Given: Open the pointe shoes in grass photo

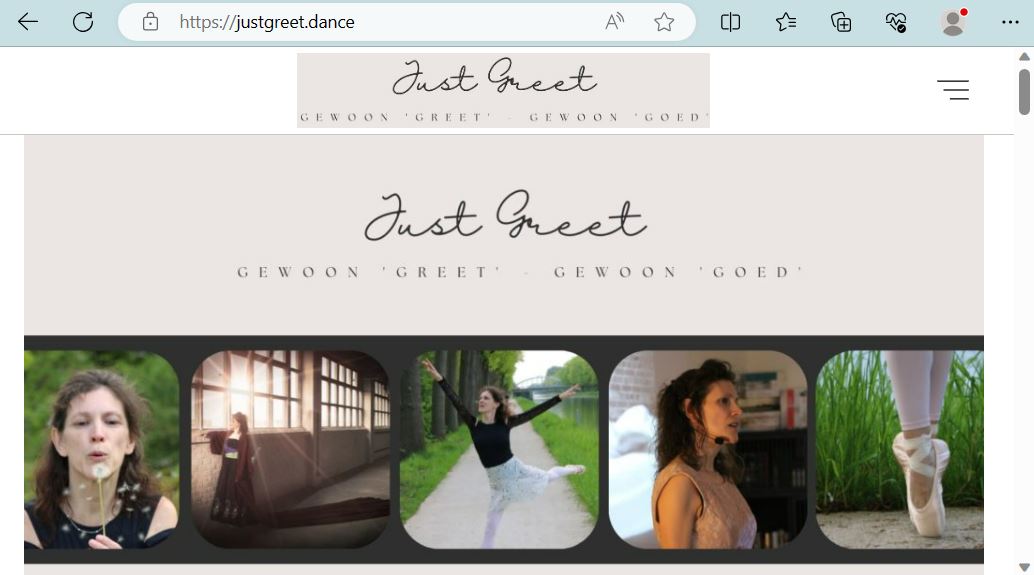Looking at the screenshot, I should tap(900, 449).
